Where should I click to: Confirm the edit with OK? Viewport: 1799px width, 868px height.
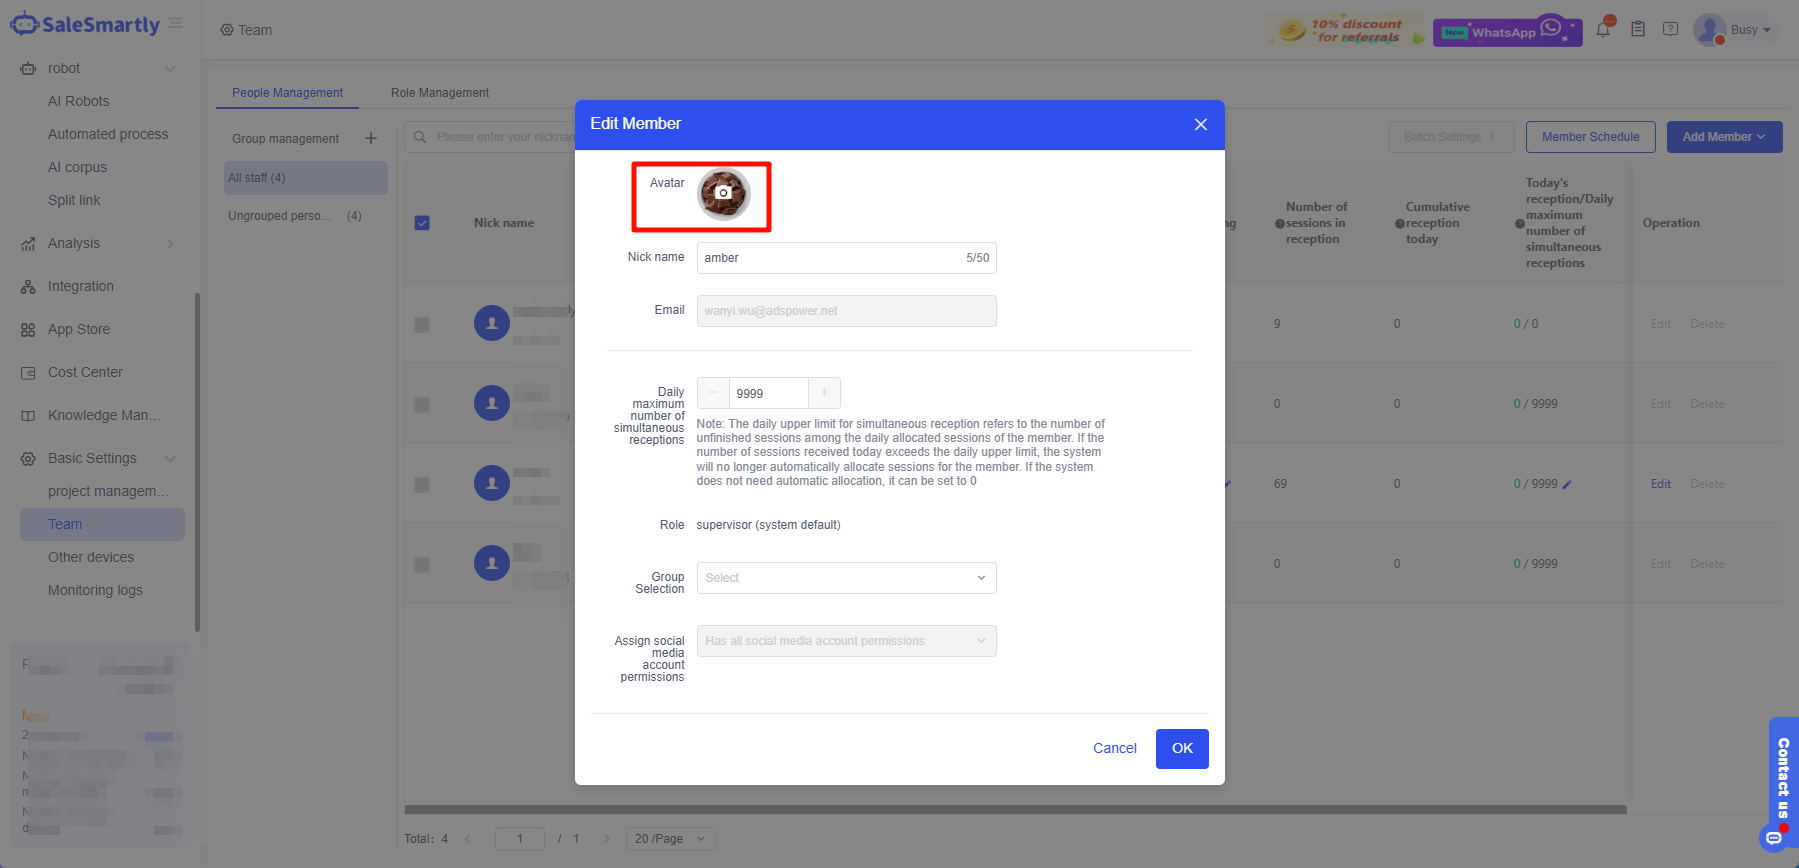[x=1182, y=749]
